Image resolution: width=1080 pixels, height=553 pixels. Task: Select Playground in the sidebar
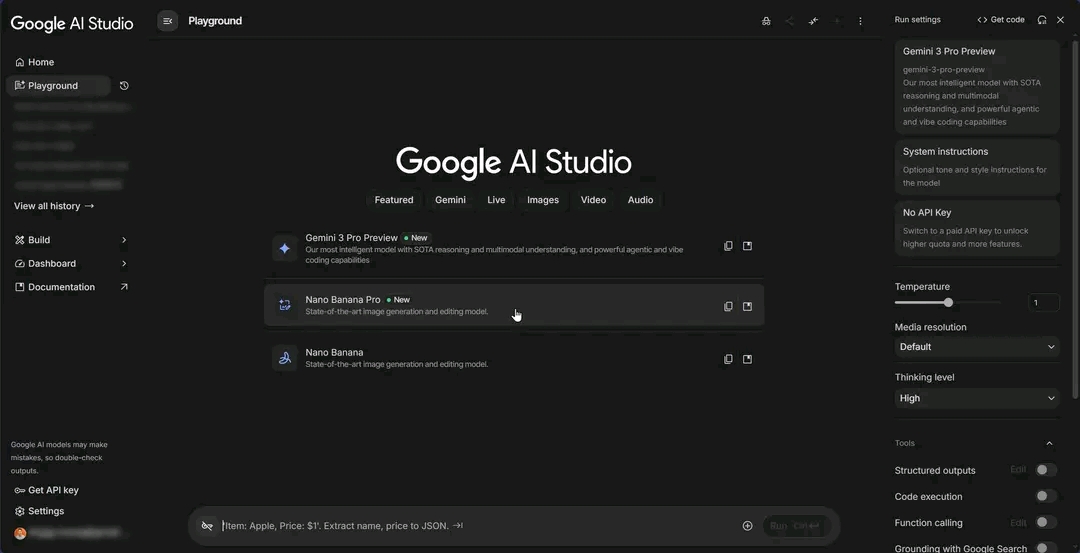pyautogui.click(x=59, y=86)
